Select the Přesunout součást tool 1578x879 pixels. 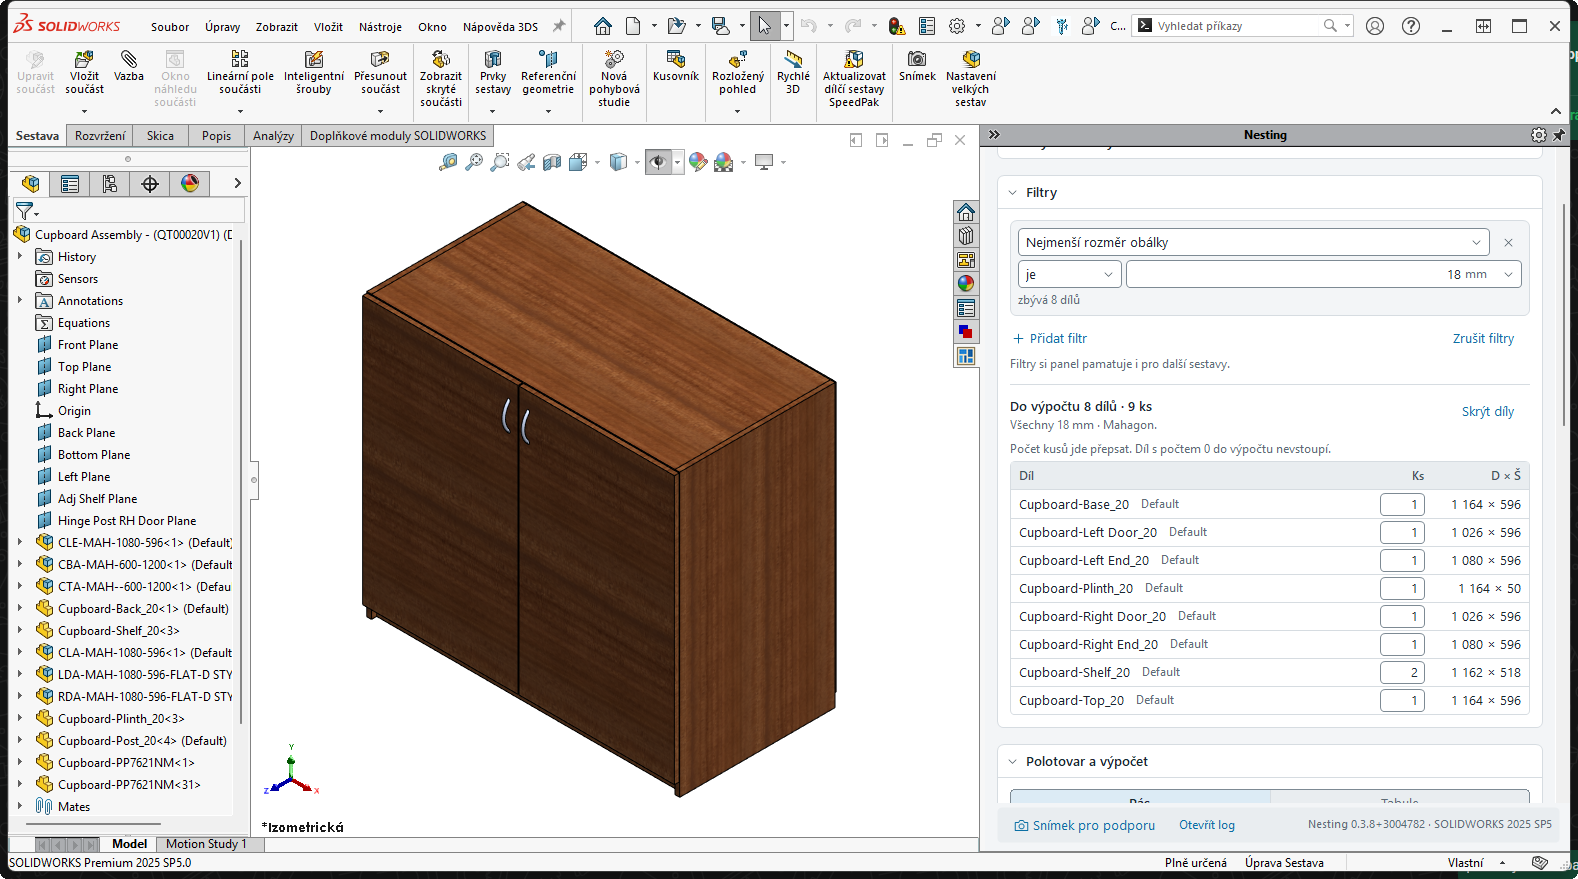tap(380, 73)
